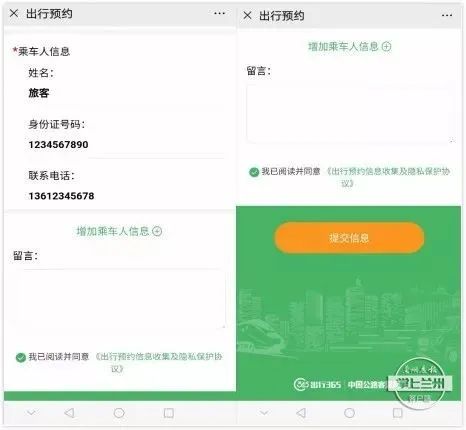
Task: Collapse navigation bar with left down chevron
Action: (31, 413)
